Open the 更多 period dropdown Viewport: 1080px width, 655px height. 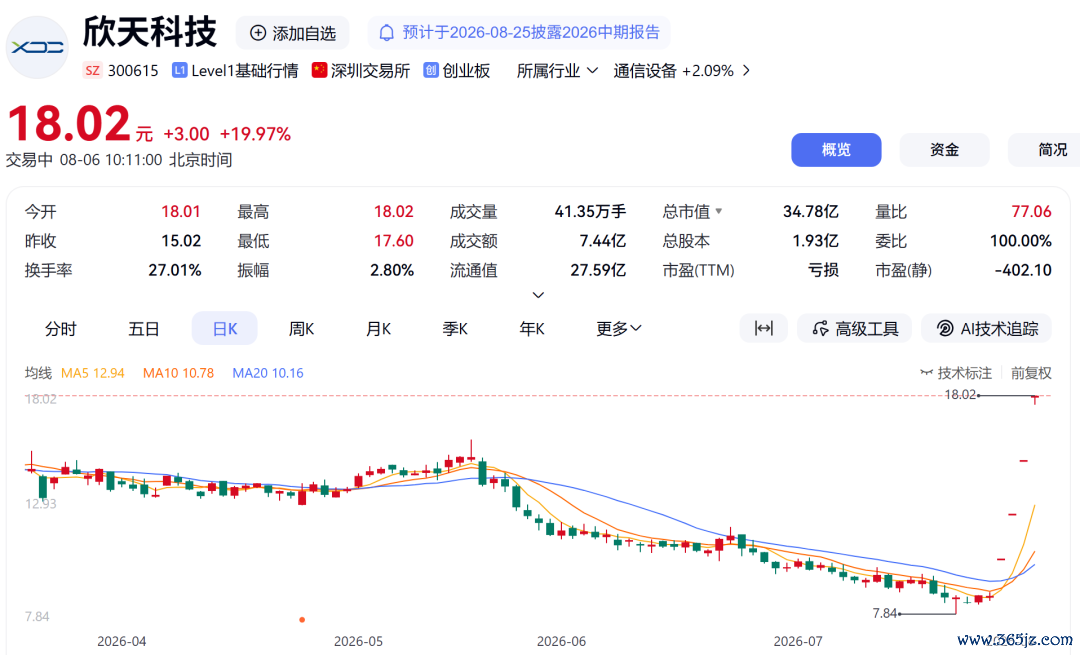click(619, 329)
